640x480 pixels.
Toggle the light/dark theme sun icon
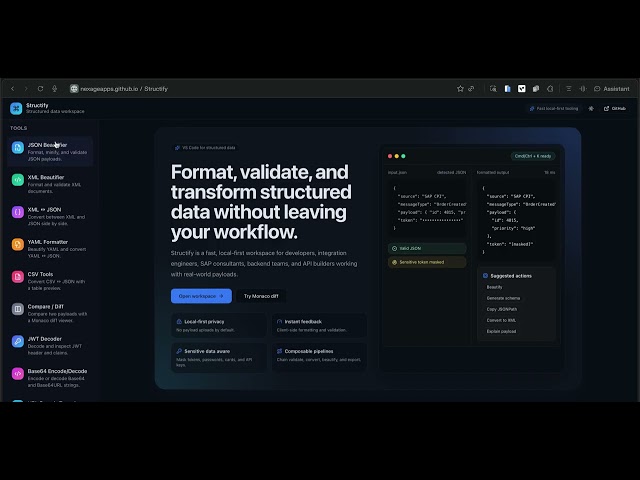pos(591,109)
